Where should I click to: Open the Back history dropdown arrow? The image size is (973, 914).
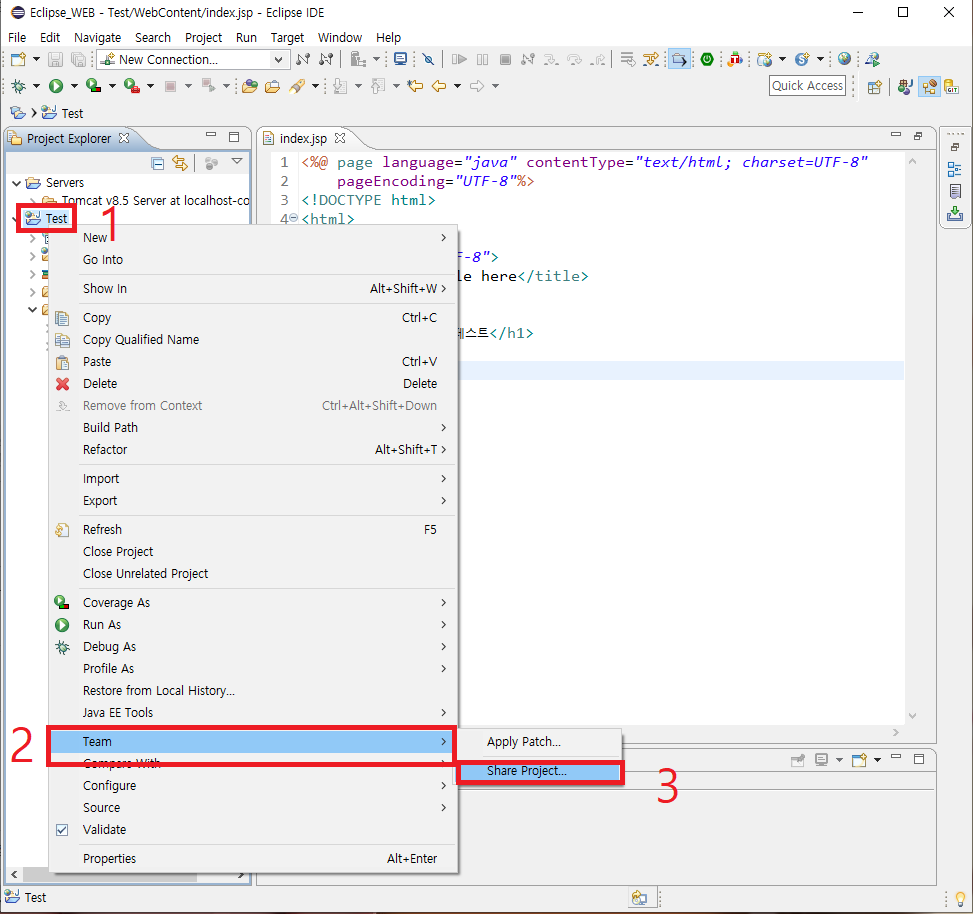tap(457, 86)
